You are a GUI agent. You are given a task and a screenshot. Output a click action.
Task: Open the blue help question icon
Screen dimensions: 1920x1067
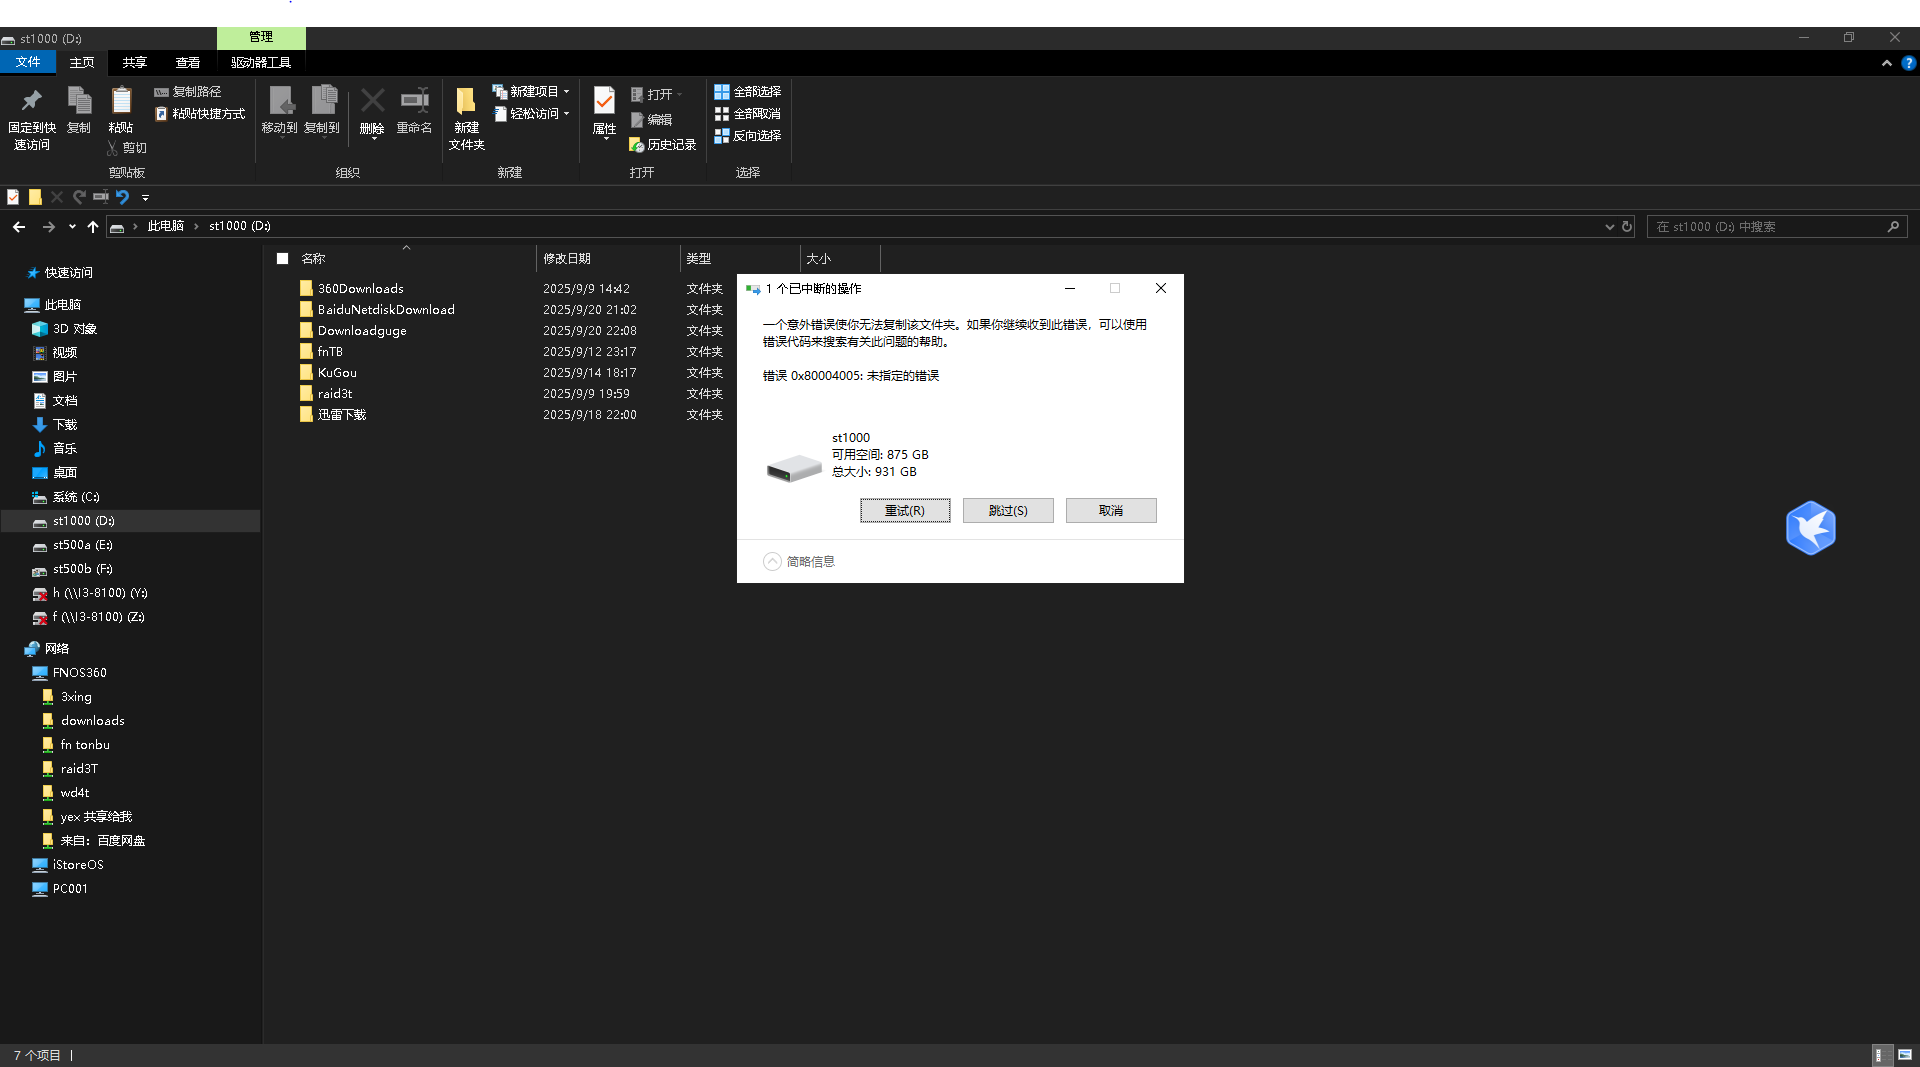coord(1908,63)
